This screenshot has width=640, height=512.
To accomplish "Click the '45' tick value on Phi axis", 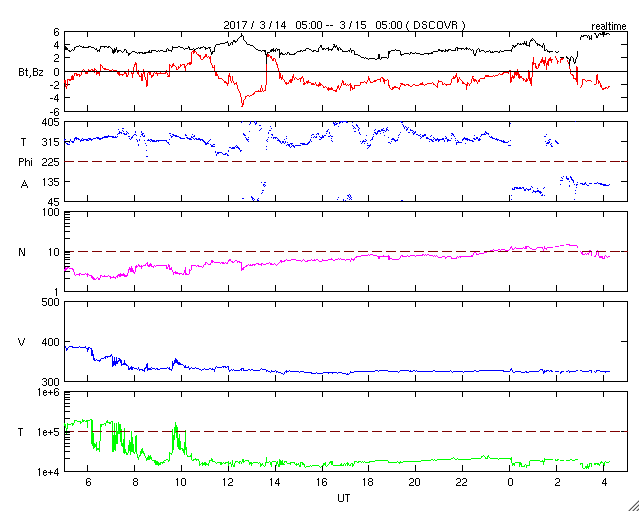I will point(53,202).
